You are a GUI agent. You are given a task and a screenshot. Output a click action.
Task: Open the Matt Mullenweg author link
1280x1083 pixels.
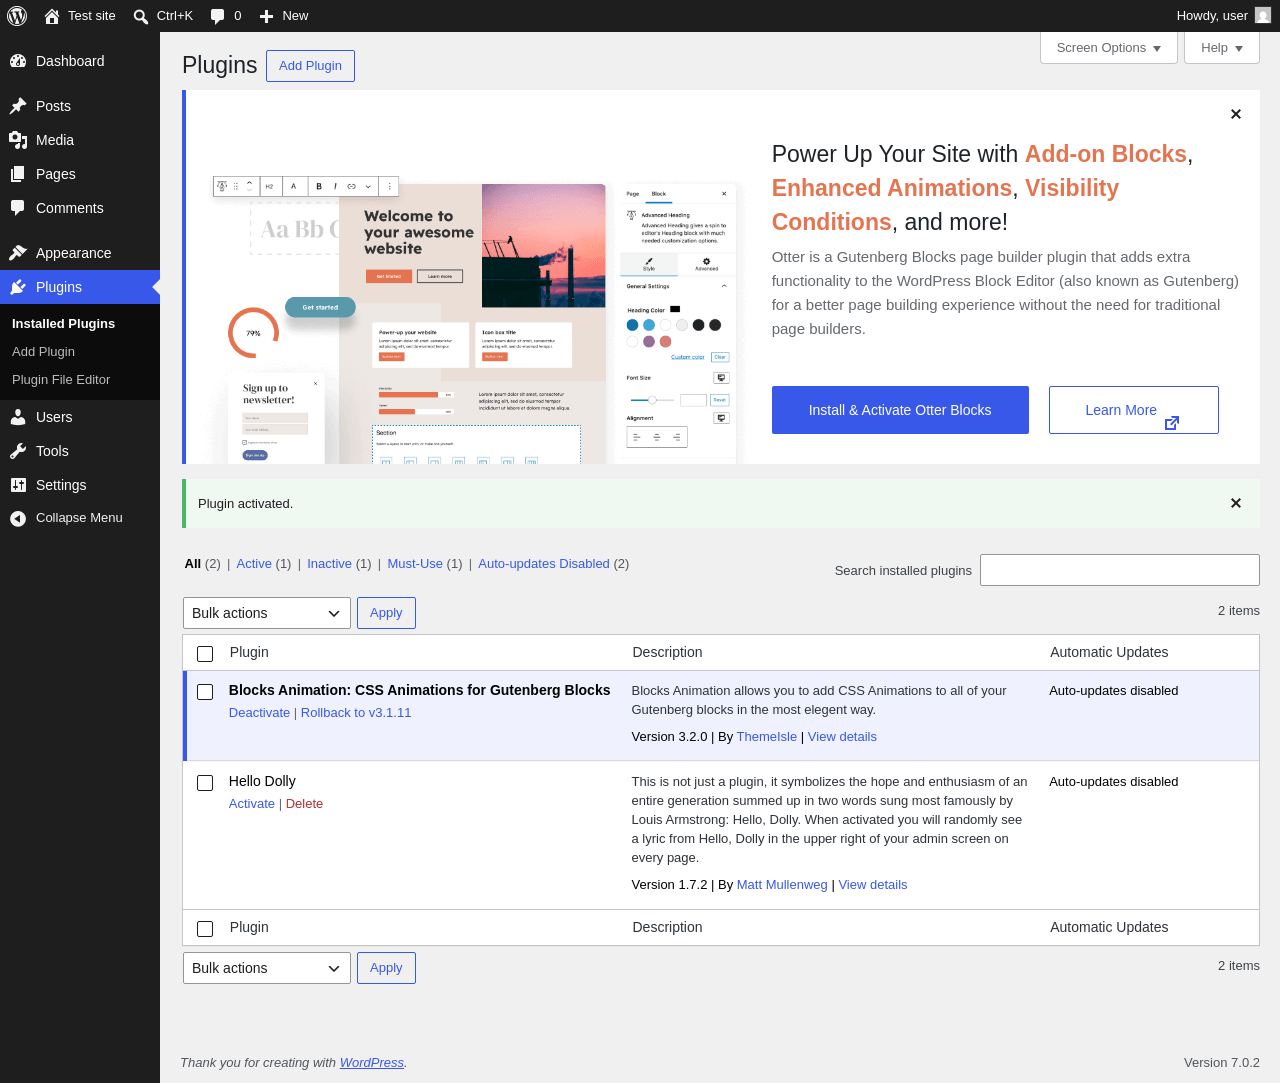coord(782,885)
